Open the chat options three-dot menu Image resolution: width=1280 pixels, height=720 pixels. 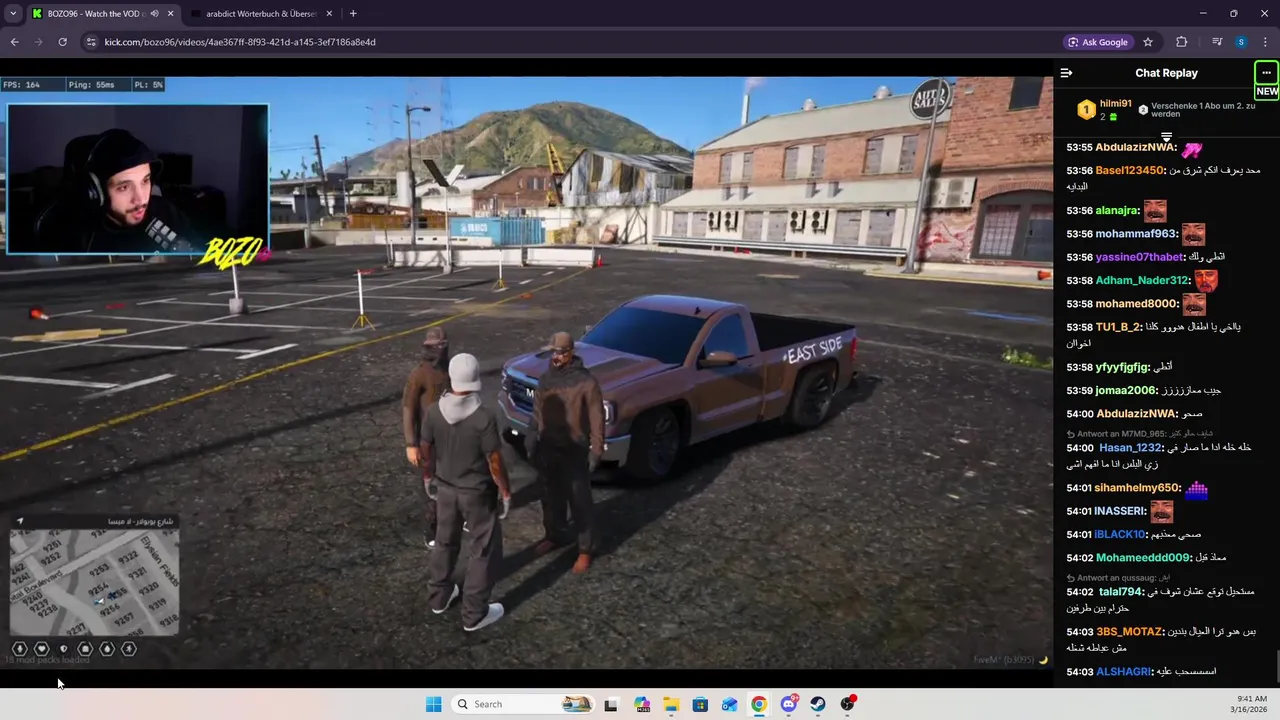pos(1266,73)
